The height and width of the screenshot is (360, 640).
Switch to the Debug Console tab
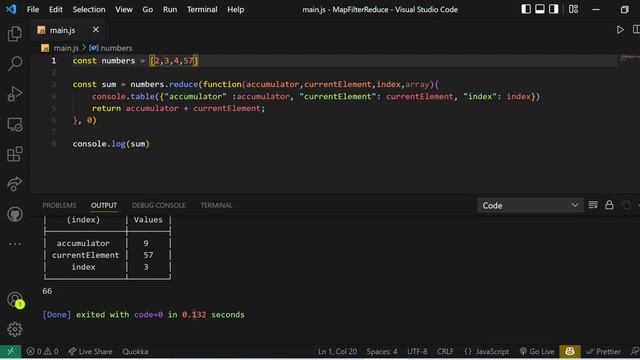pyautogui.click(x=158, y=205)
